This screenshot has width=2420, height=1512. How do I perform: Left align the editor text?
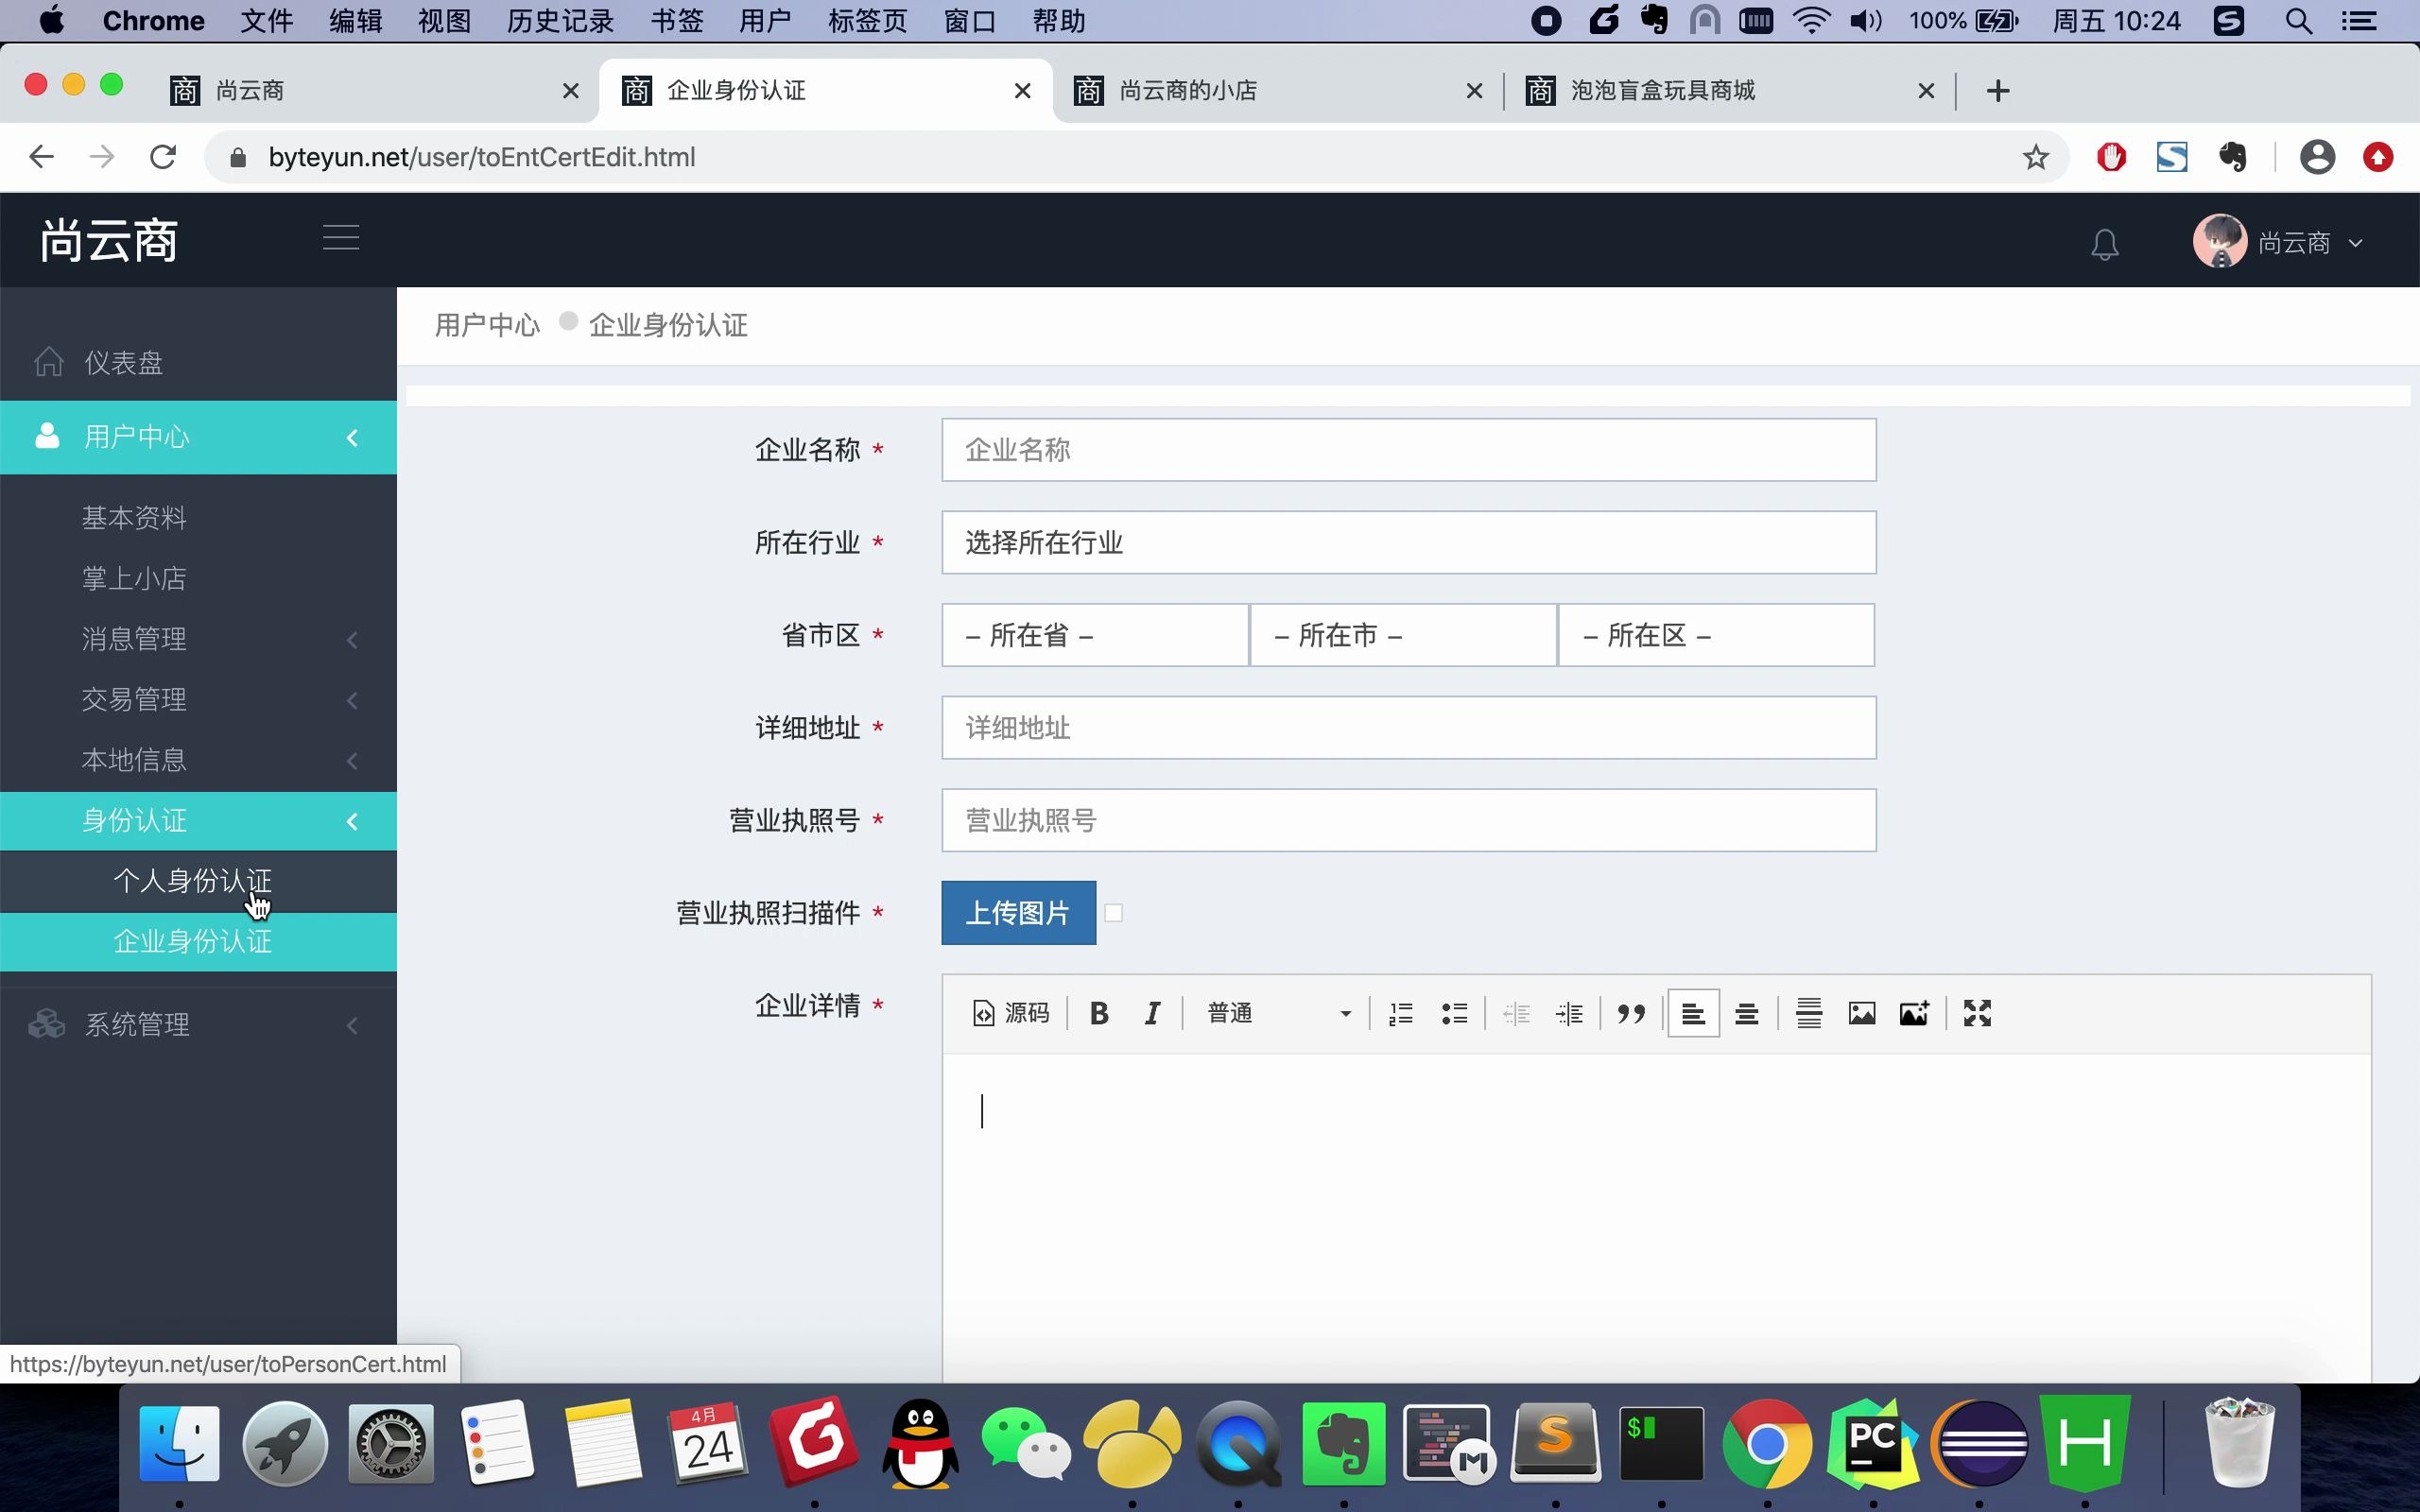[x=1693, y=1012]
